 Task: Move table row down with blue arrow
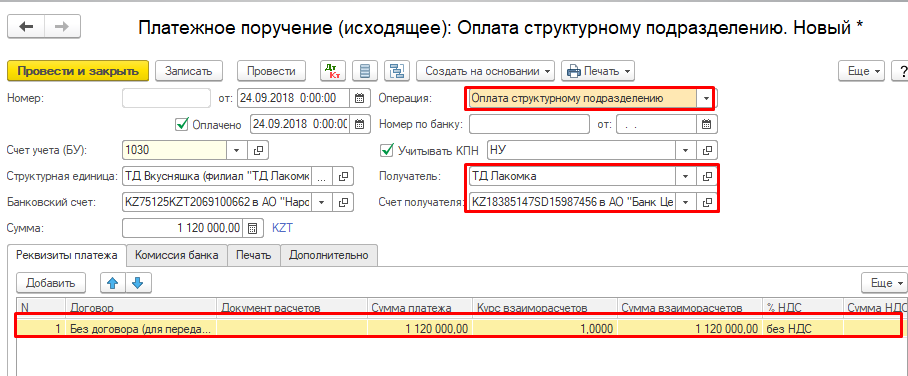pyautogui.click(x=138, y=283)
